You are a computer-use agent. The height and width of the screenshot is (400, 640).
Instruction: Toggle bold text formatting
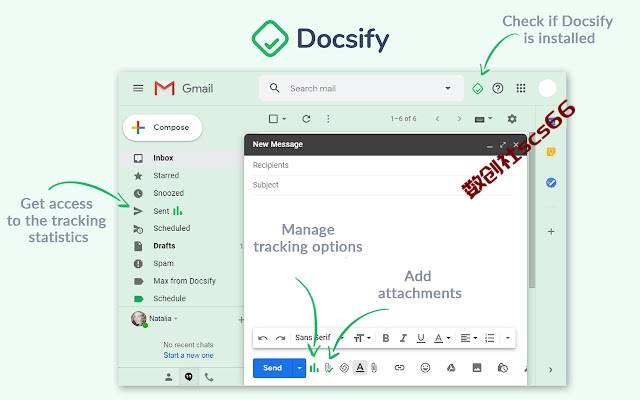tap(385, 338)
